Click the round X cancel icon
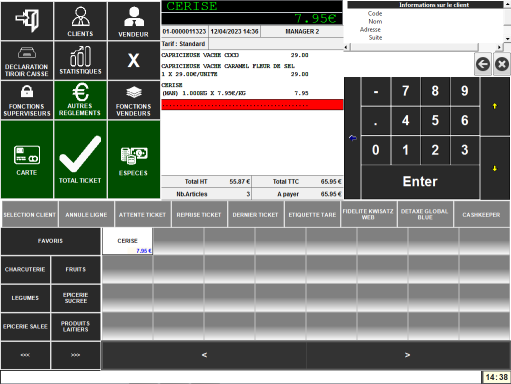 502,64
